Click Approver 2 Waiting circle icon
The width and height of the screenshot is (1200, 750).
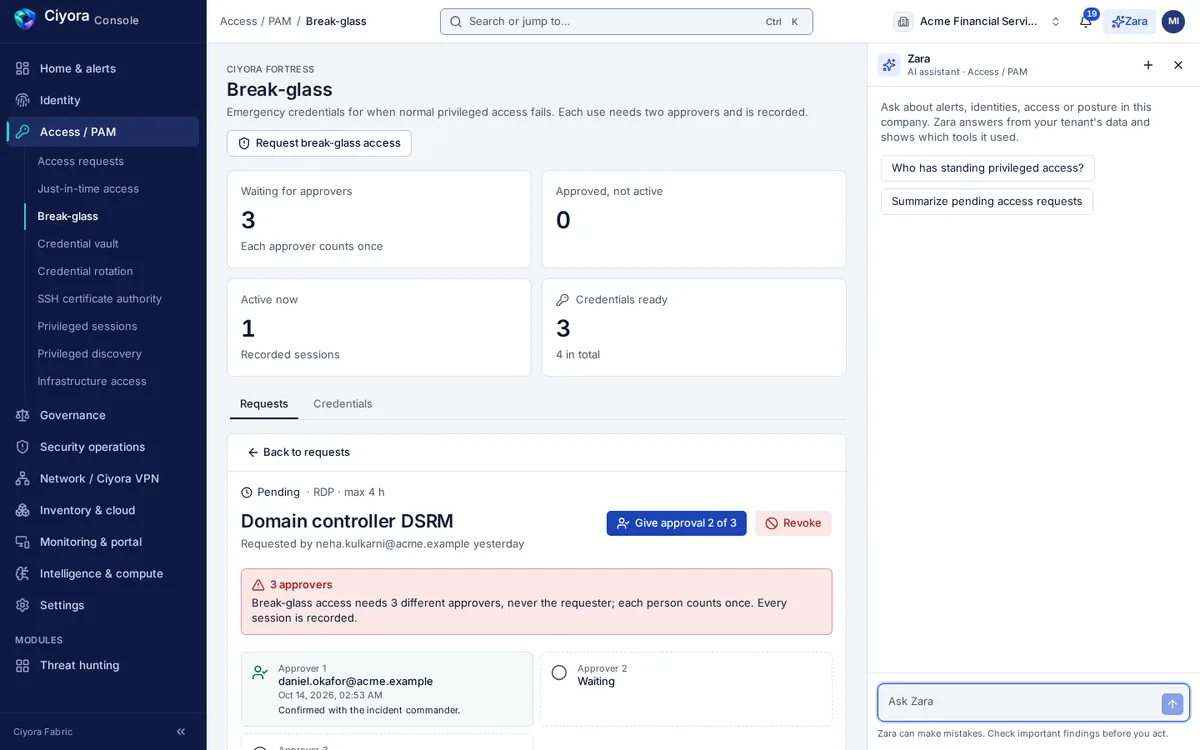pos(559,673)
